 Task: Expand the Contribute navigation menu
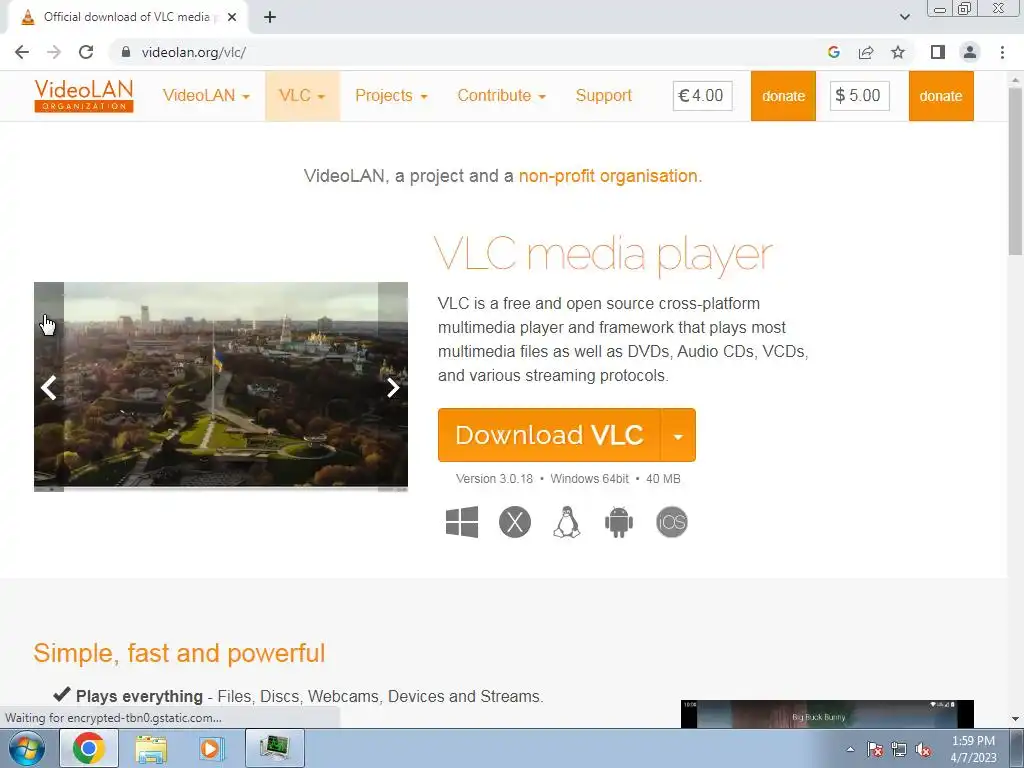(501, 95)
